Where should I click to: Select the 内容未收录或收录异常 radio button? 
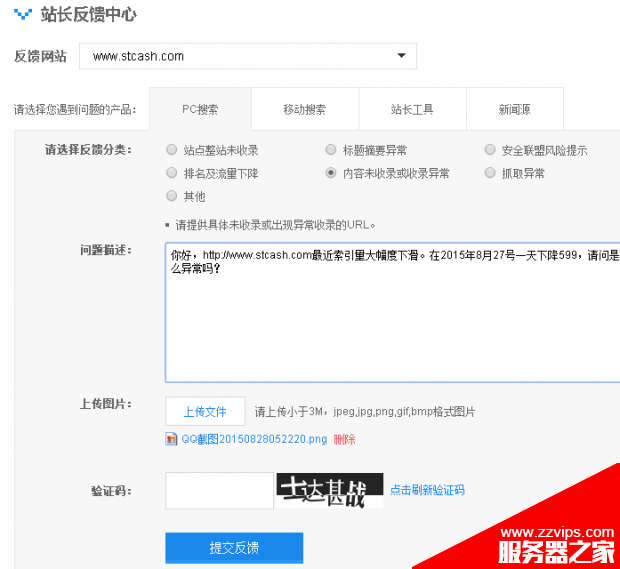point(331,173)
